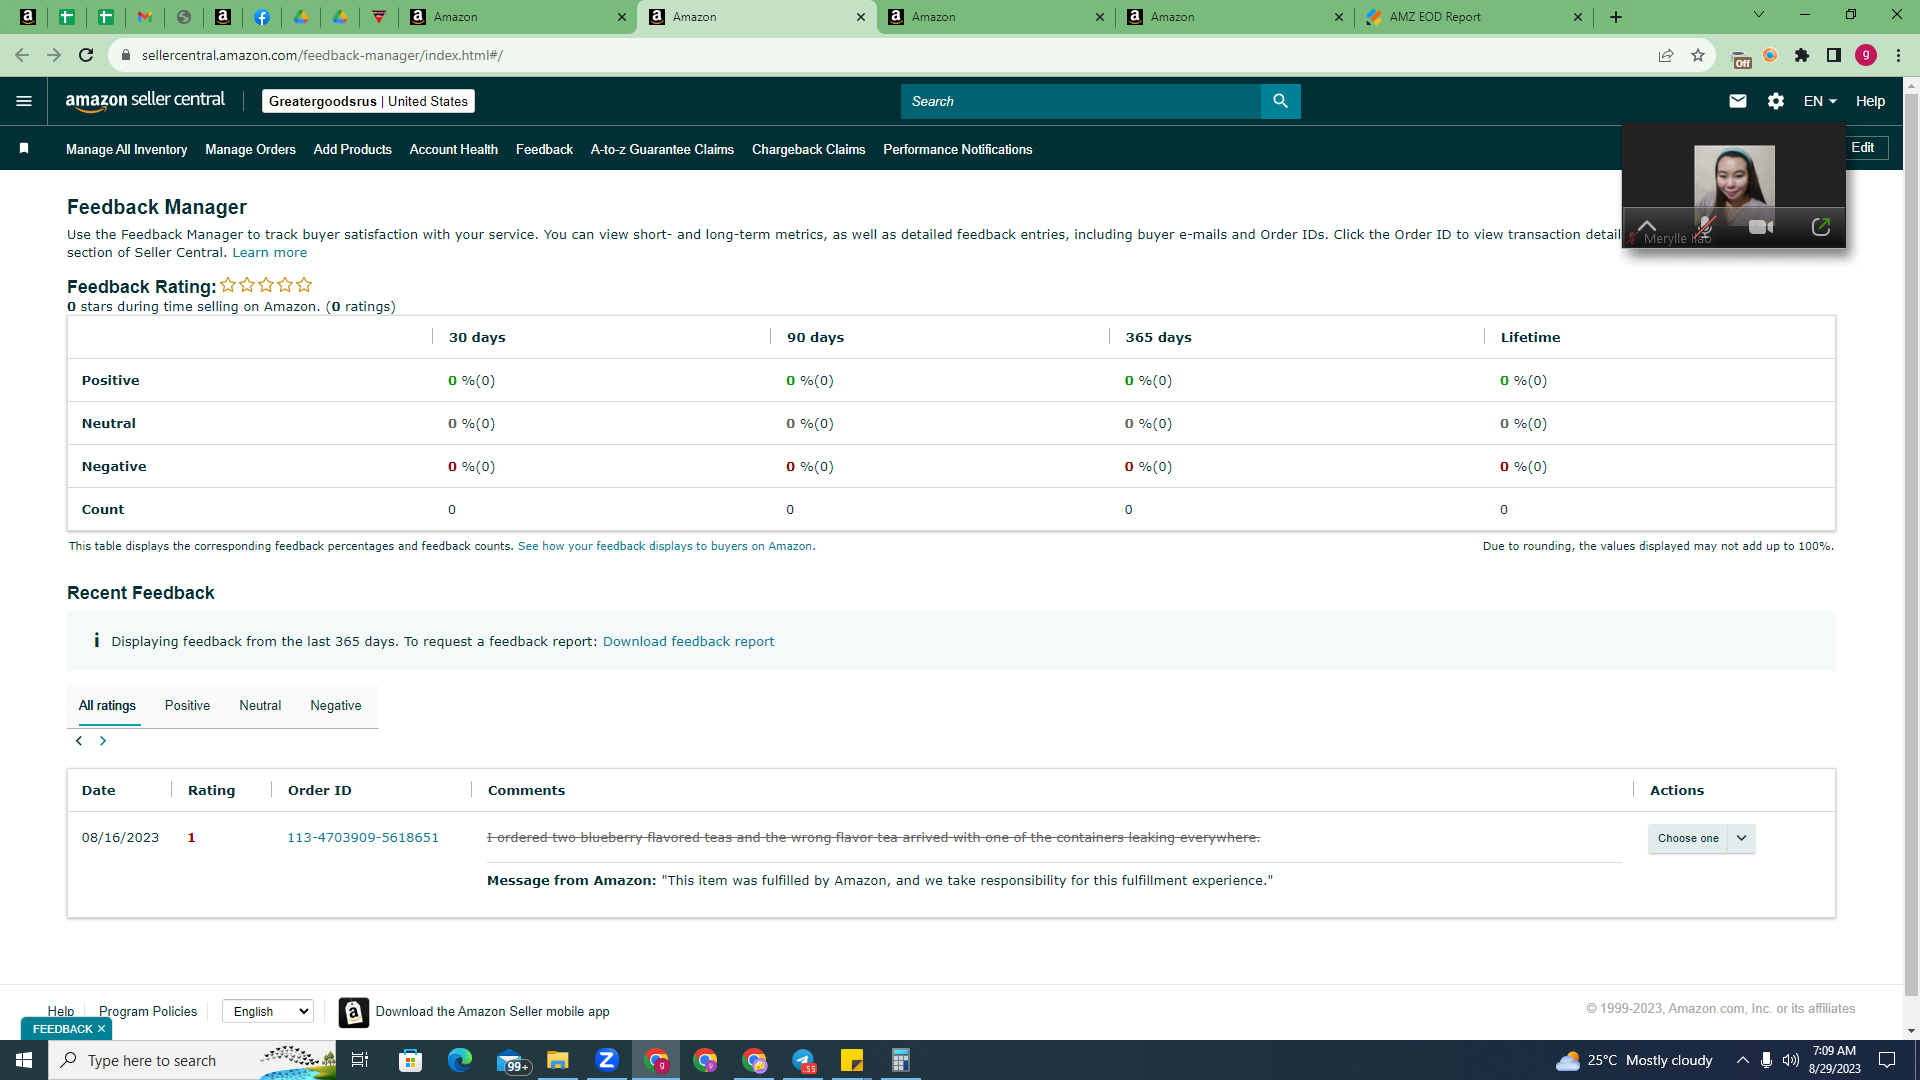Show hidden system tray icons
1920x1080 pixels.
[1743, 1060]
